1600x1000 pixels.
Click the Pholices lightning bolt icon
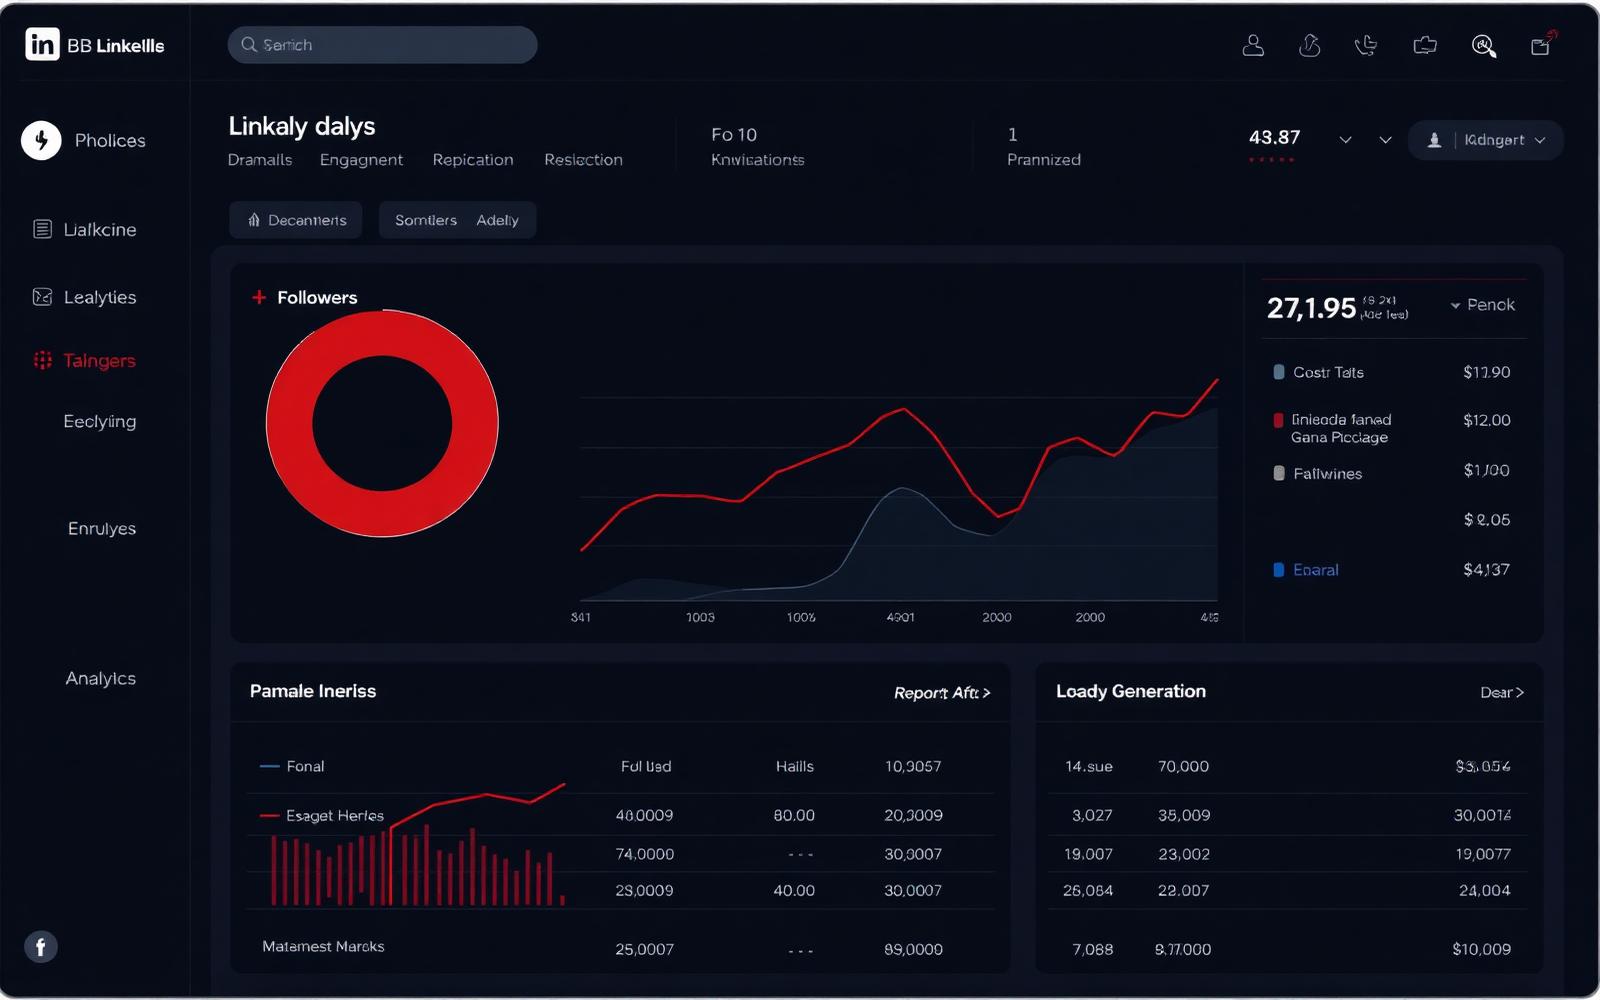[41, 140]
